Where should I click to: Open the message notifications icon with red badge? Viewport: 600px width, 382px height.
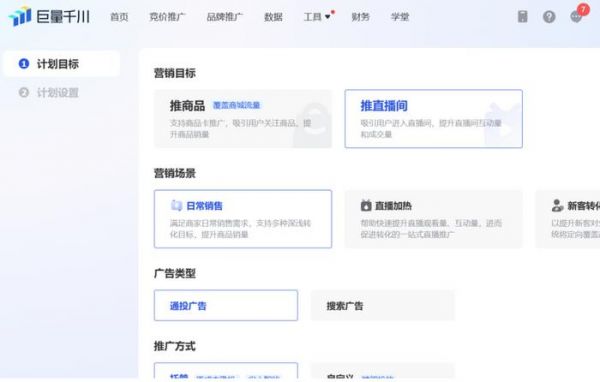(x=576, y=16)
